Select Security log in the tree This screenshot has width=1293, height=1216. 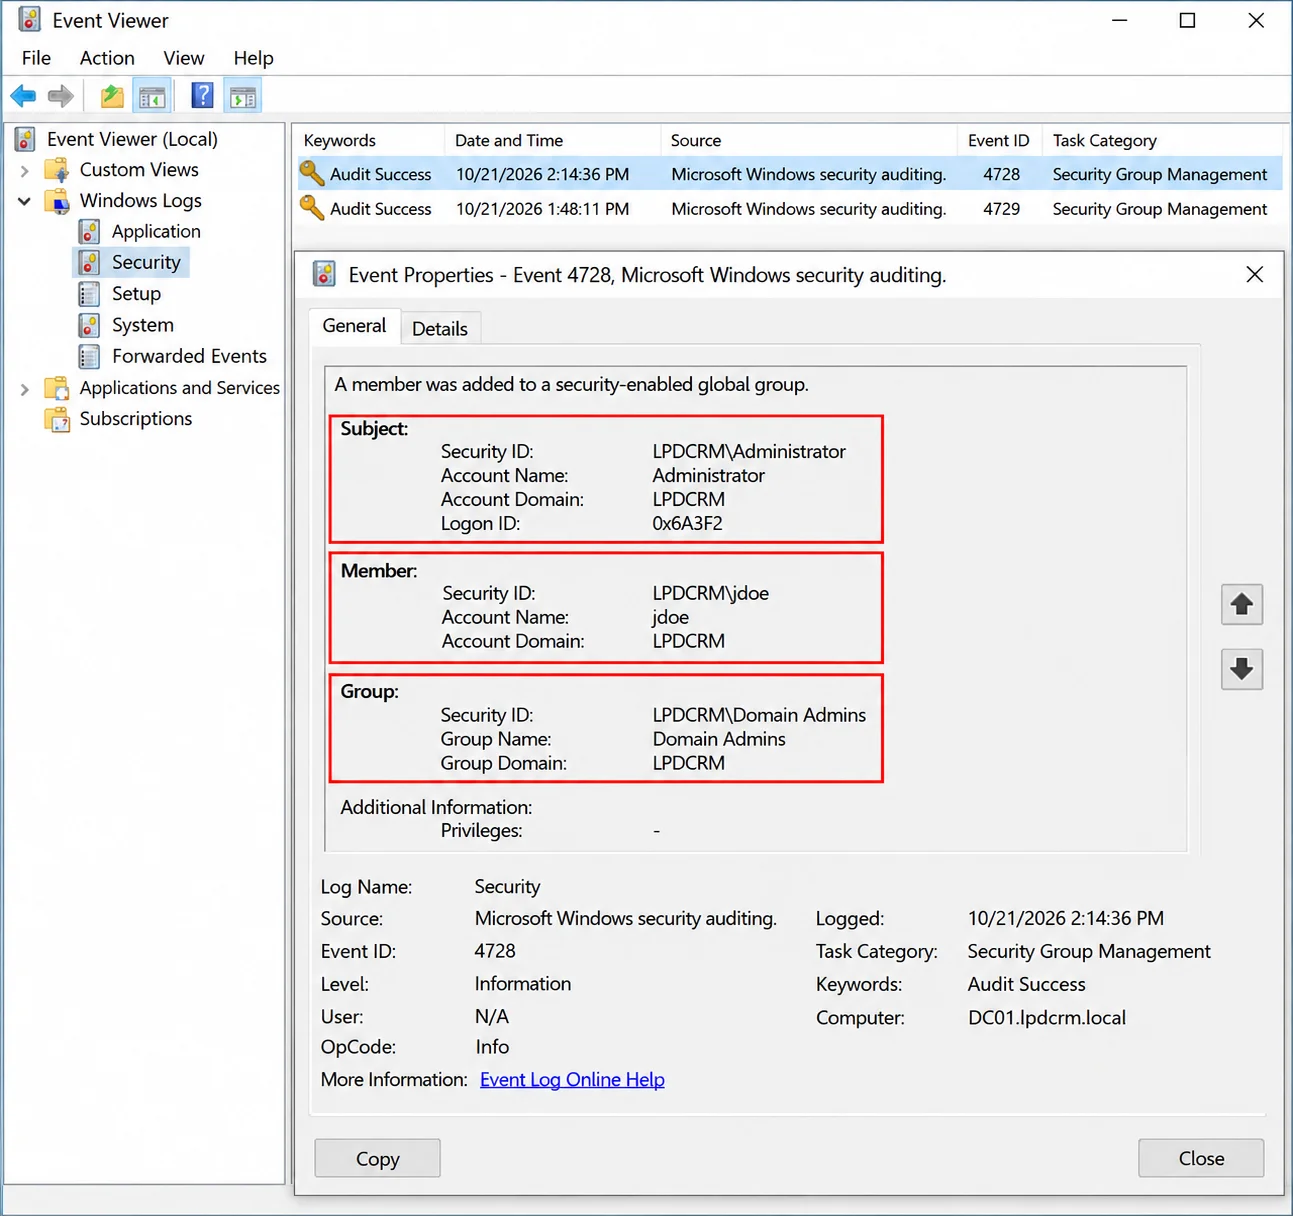146,262
